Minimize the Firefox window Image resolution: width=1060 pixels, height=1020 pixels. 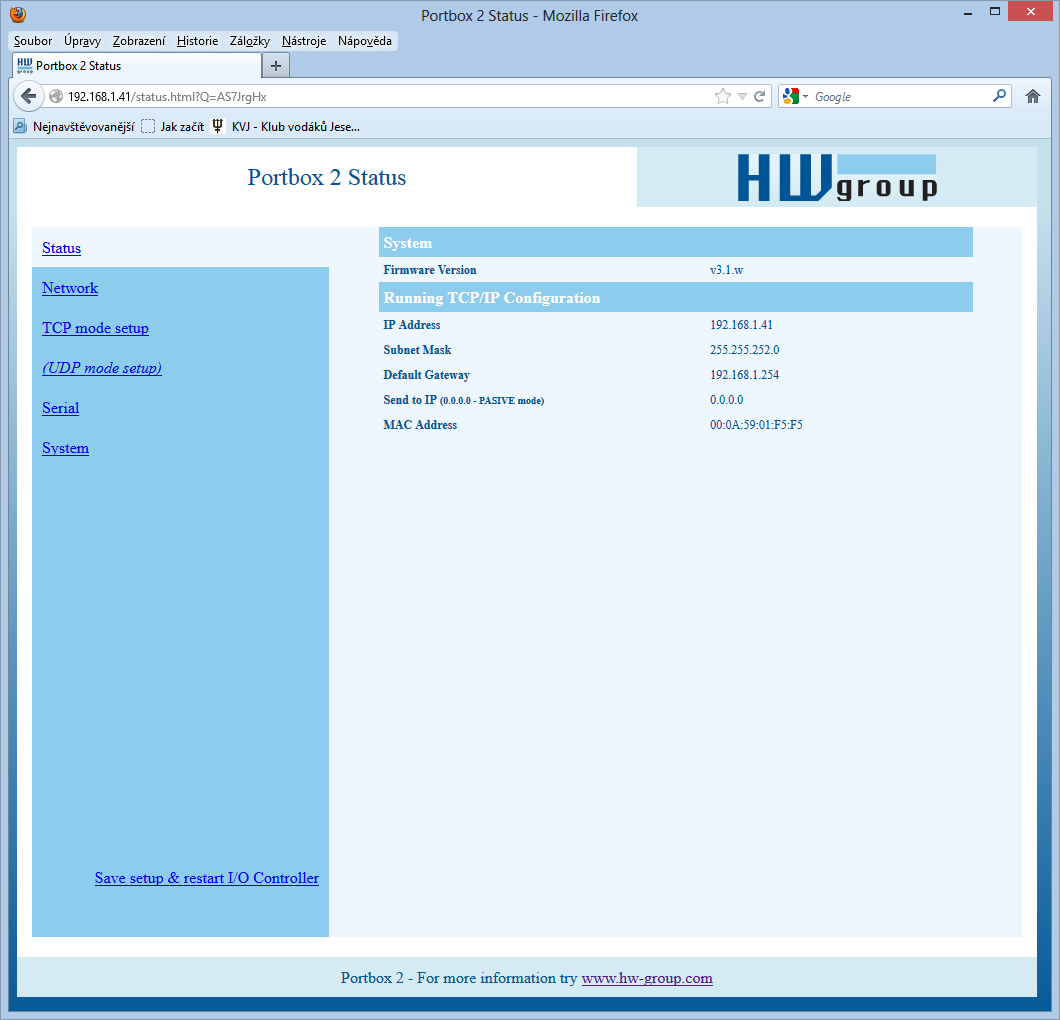(968, 12)
